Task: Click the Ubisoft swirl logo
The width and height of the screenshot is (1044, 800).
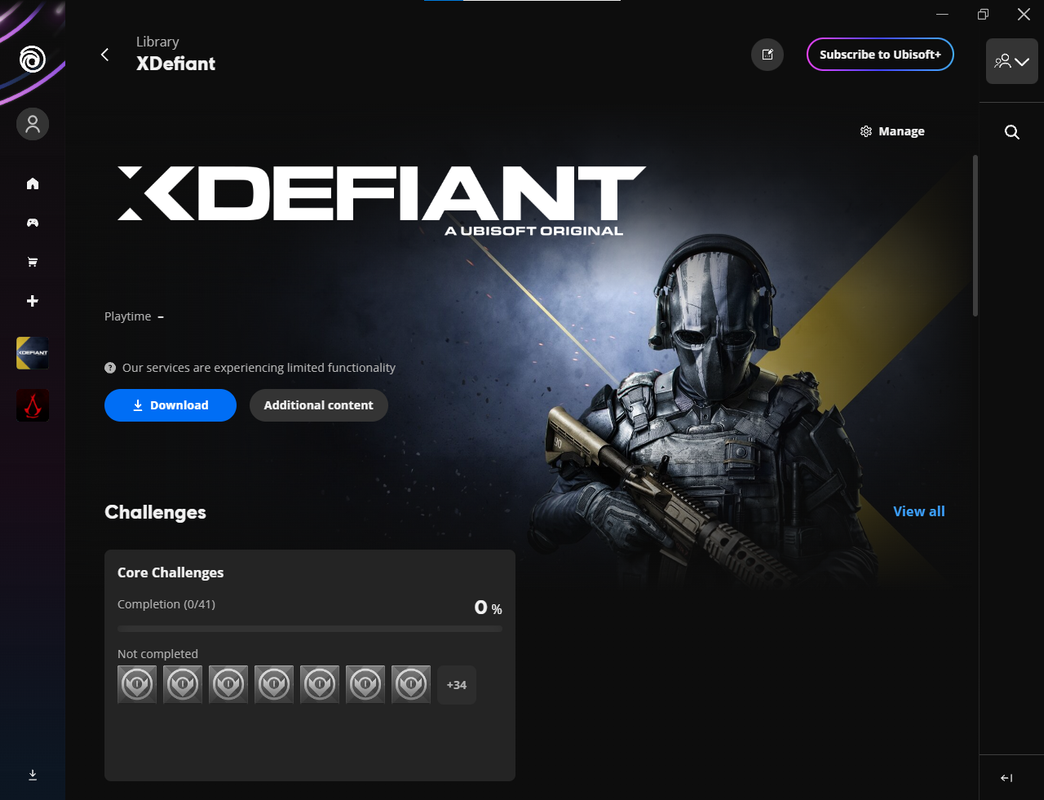Action: click(32, 60)
